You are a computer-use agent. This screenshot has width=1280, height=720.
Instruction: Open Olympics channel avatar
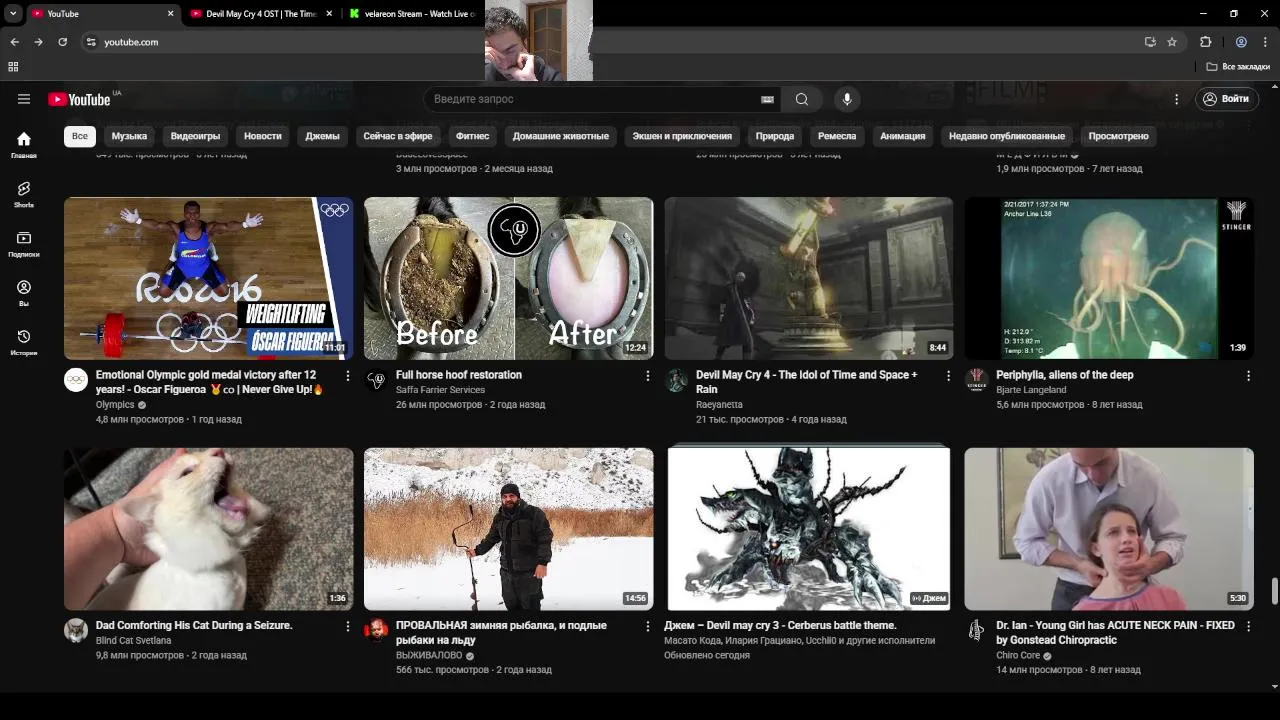[76, 380]
